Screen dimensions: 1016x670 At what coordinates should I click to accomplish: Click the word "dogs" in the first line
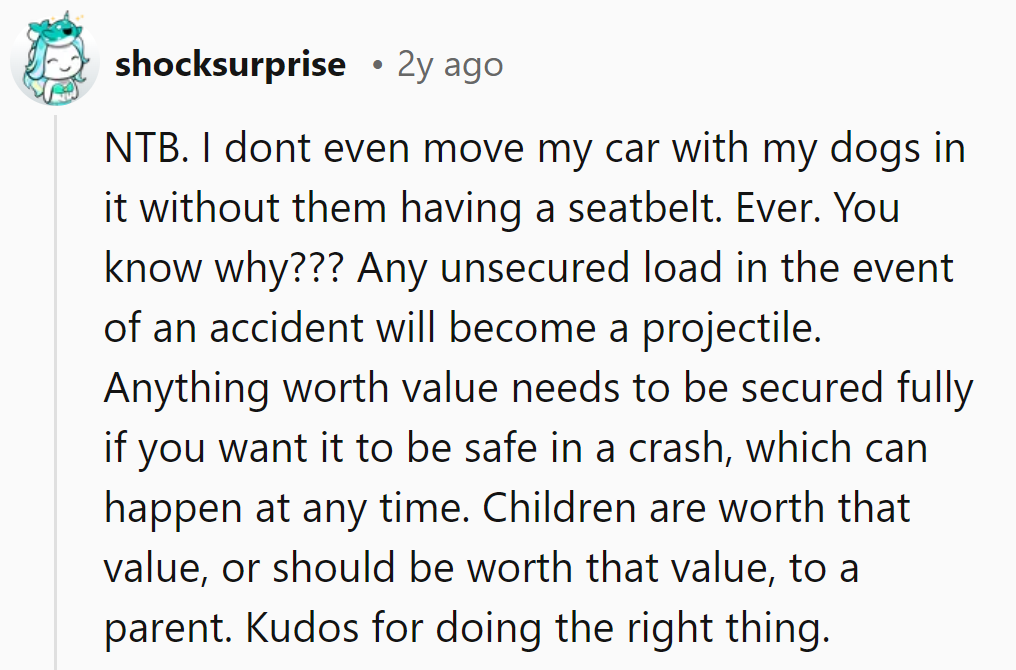click(854, 150)
